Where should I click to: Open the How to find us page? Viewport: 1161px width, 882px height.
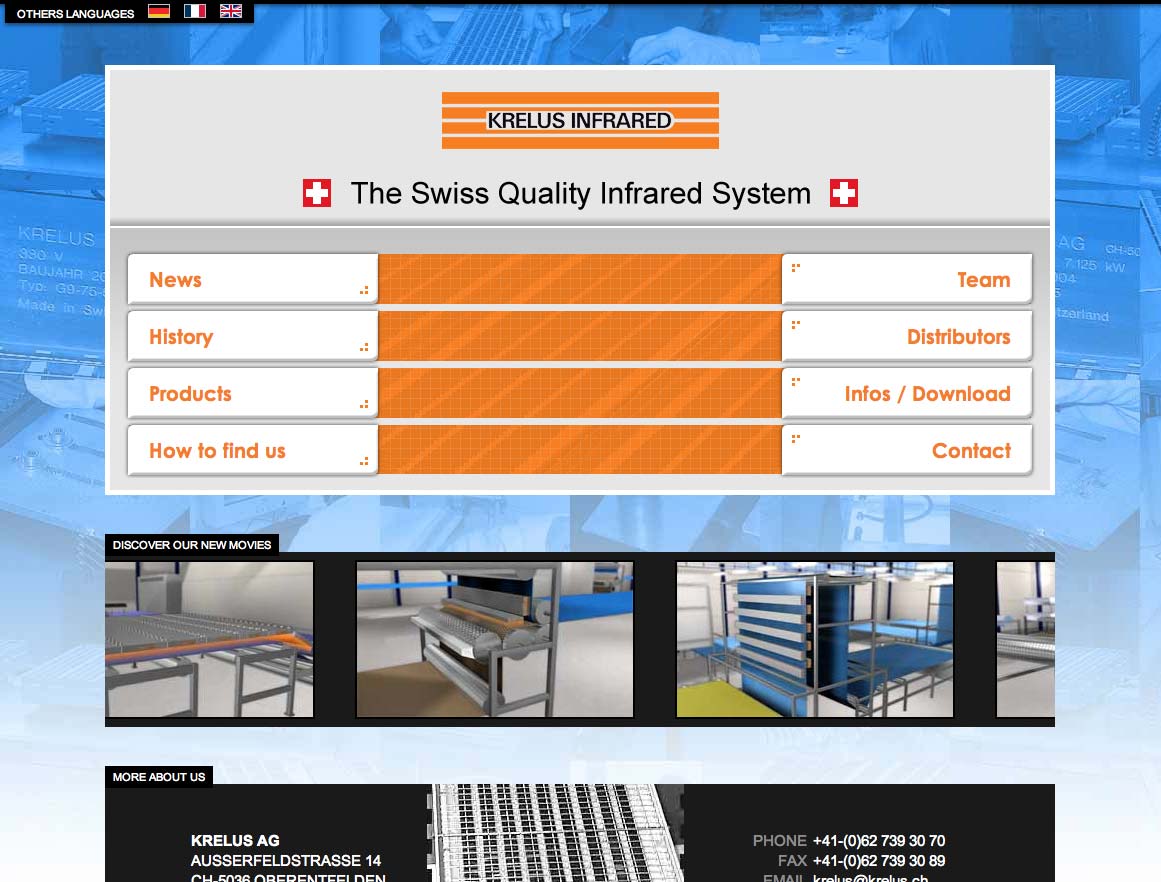coord(252,450)
